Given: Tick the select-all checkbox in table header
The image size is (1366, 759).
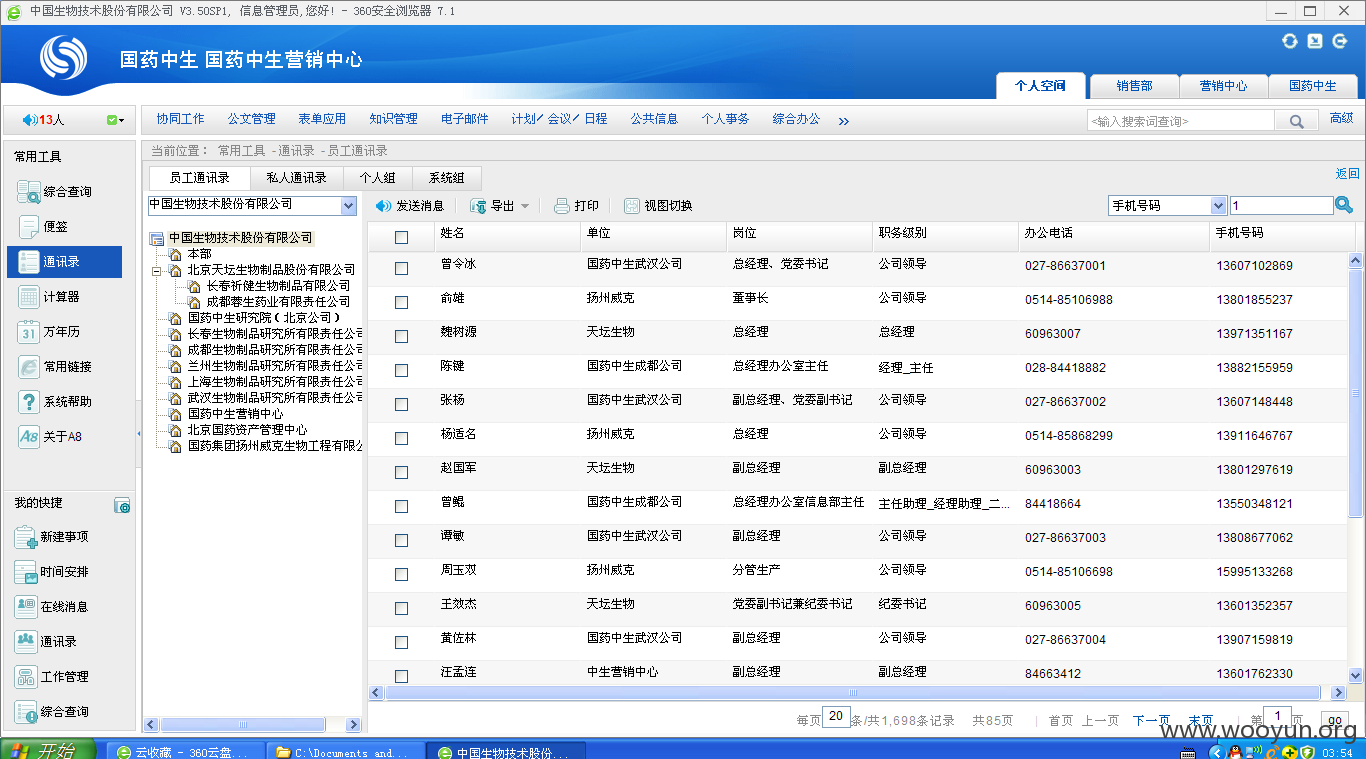Looking at the screenshot, I should [x=401, y=237].
